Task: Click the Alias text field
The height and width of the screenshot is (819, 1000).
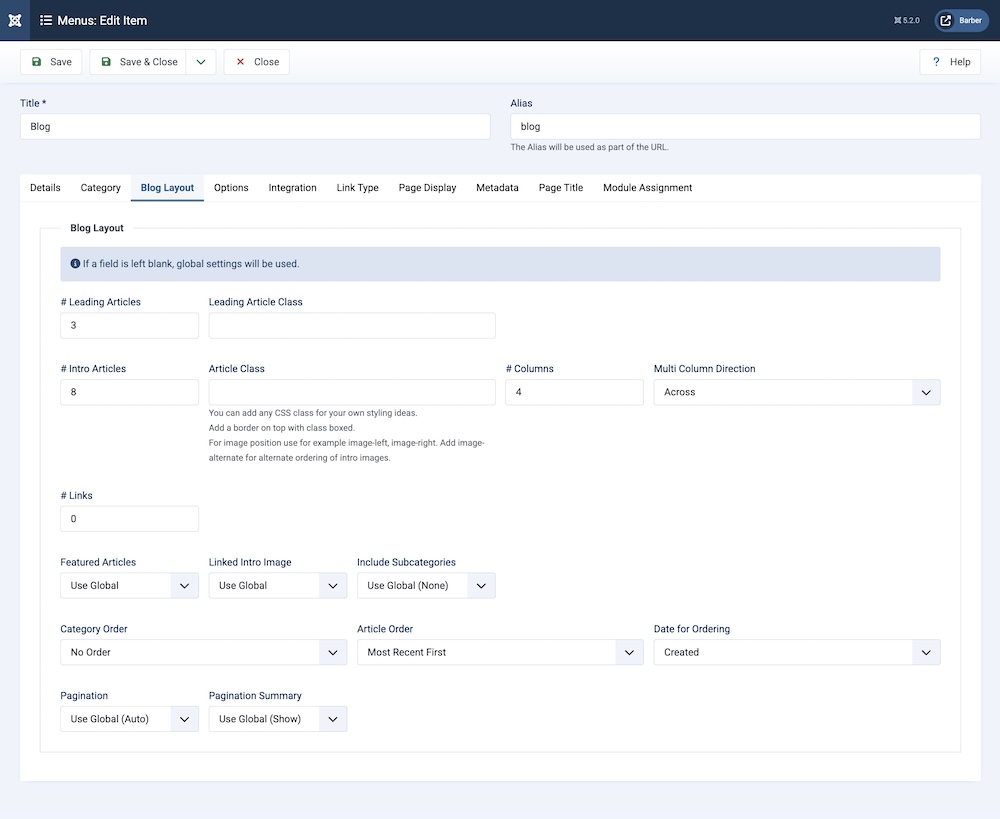Action: [x=745, y=127]
